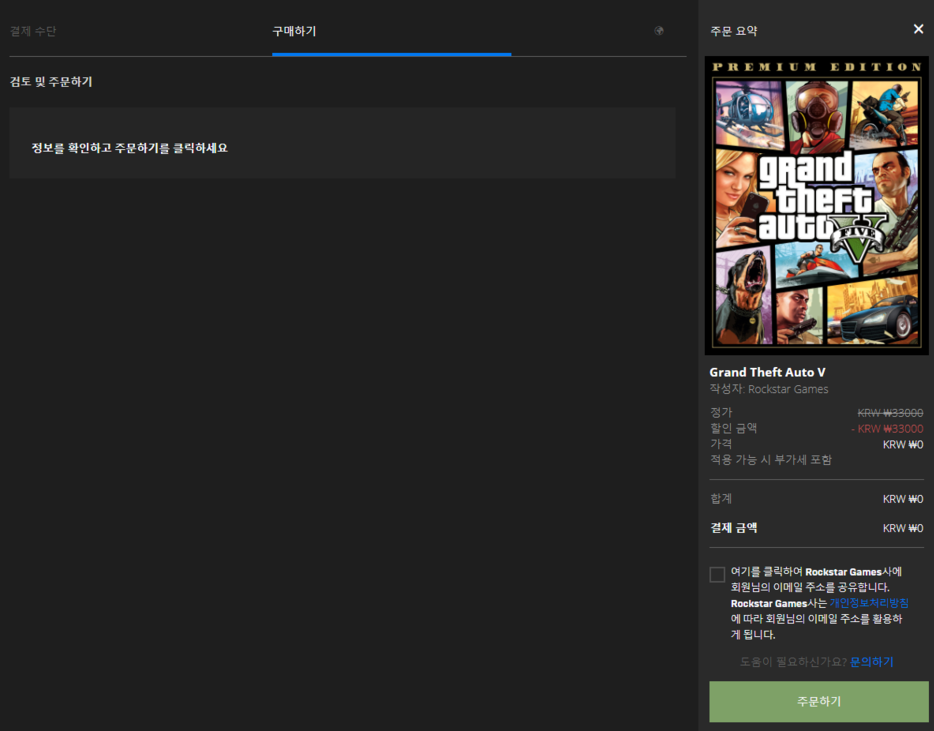Select the 구매하기 tab
This screenshot has width=934, height=731.
pyautogui.click(x=294, y=31)
